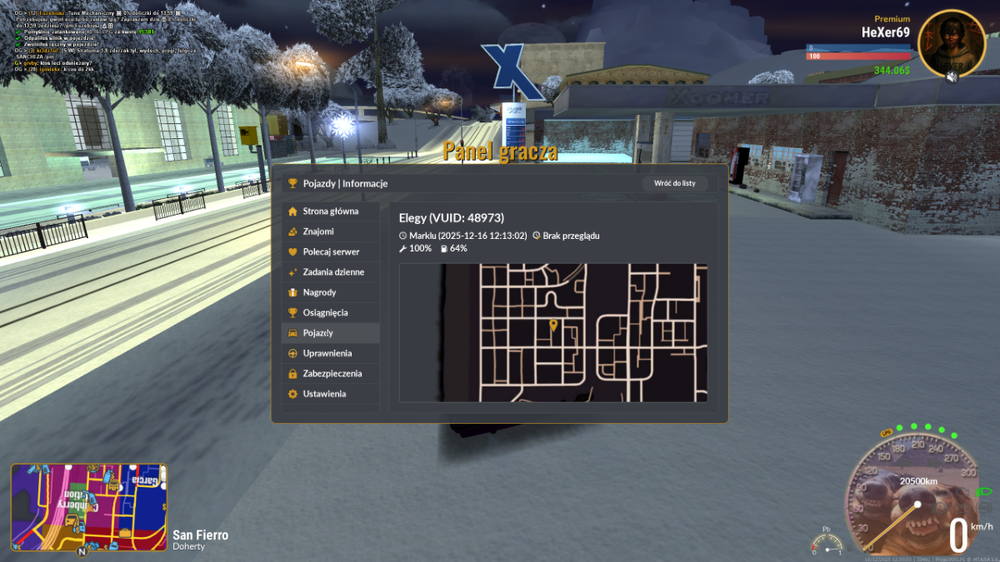Click the Brak przeglądu inspection icon
The width and height of the screenshot is (1000, 562).
pos(536,235)
